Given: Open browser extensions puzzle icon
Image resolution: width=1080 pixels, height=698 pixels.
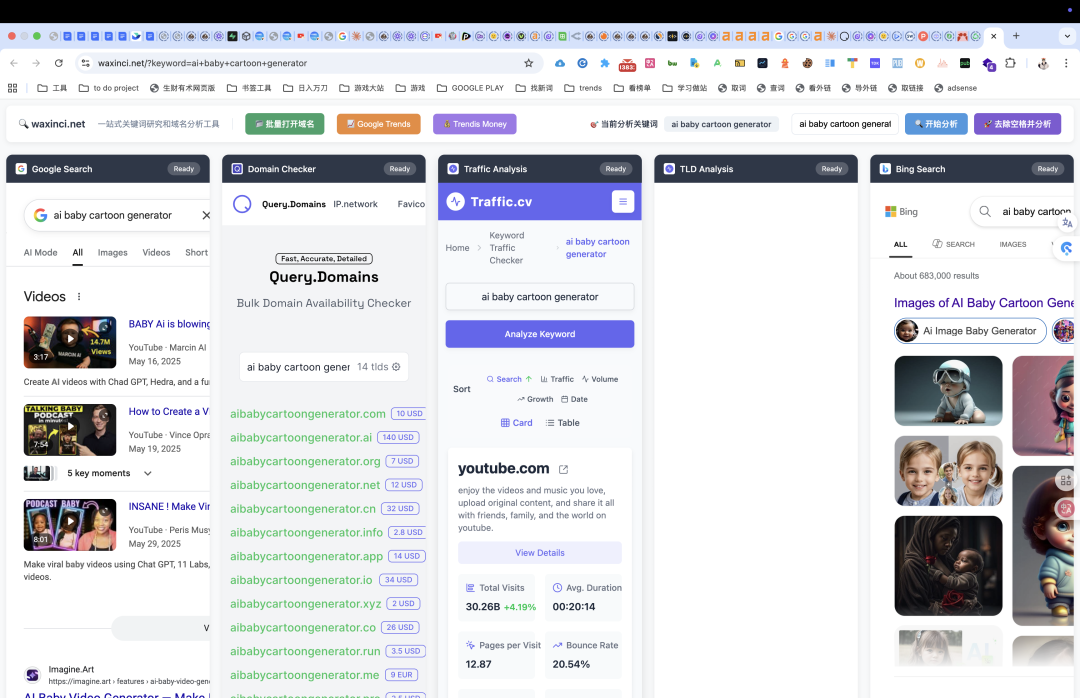Looking at the screenshot, I should point(1010,63).
